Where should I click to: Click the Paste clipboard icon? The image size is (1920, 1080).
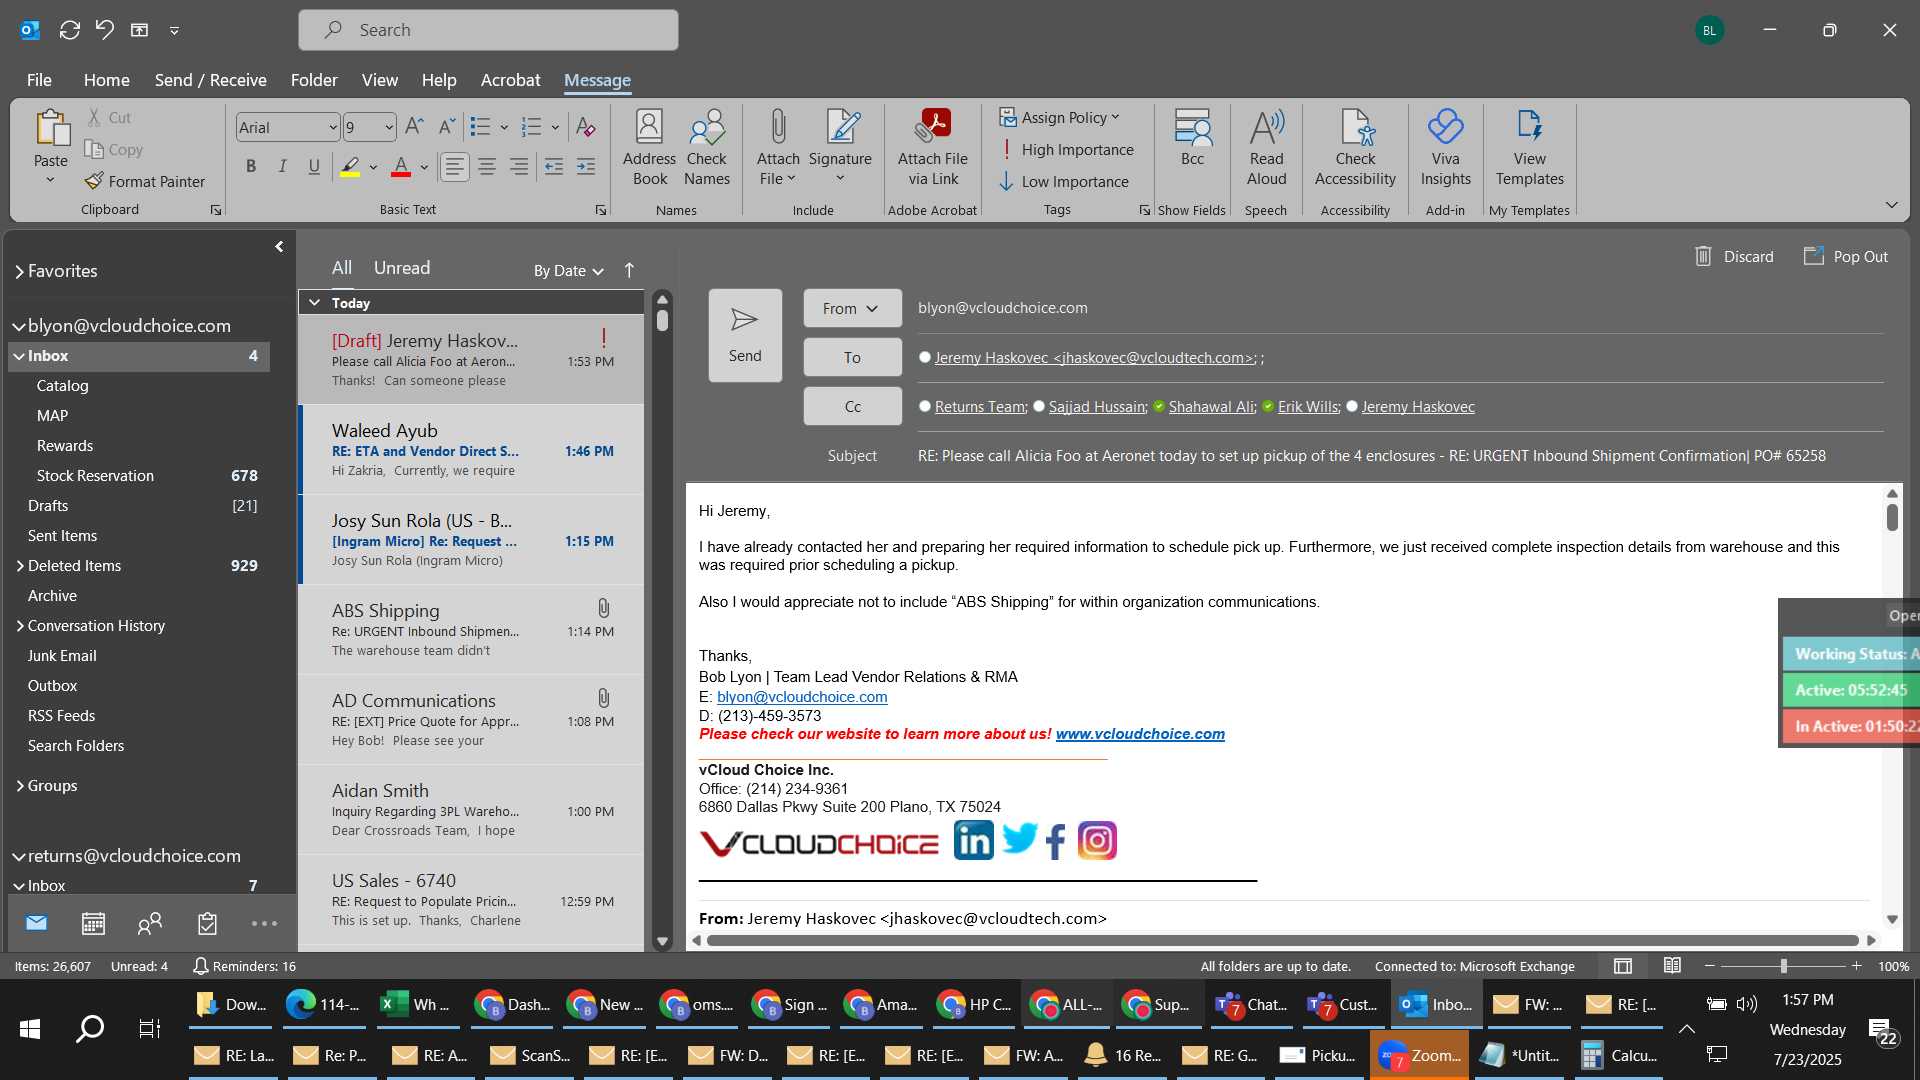51,128
